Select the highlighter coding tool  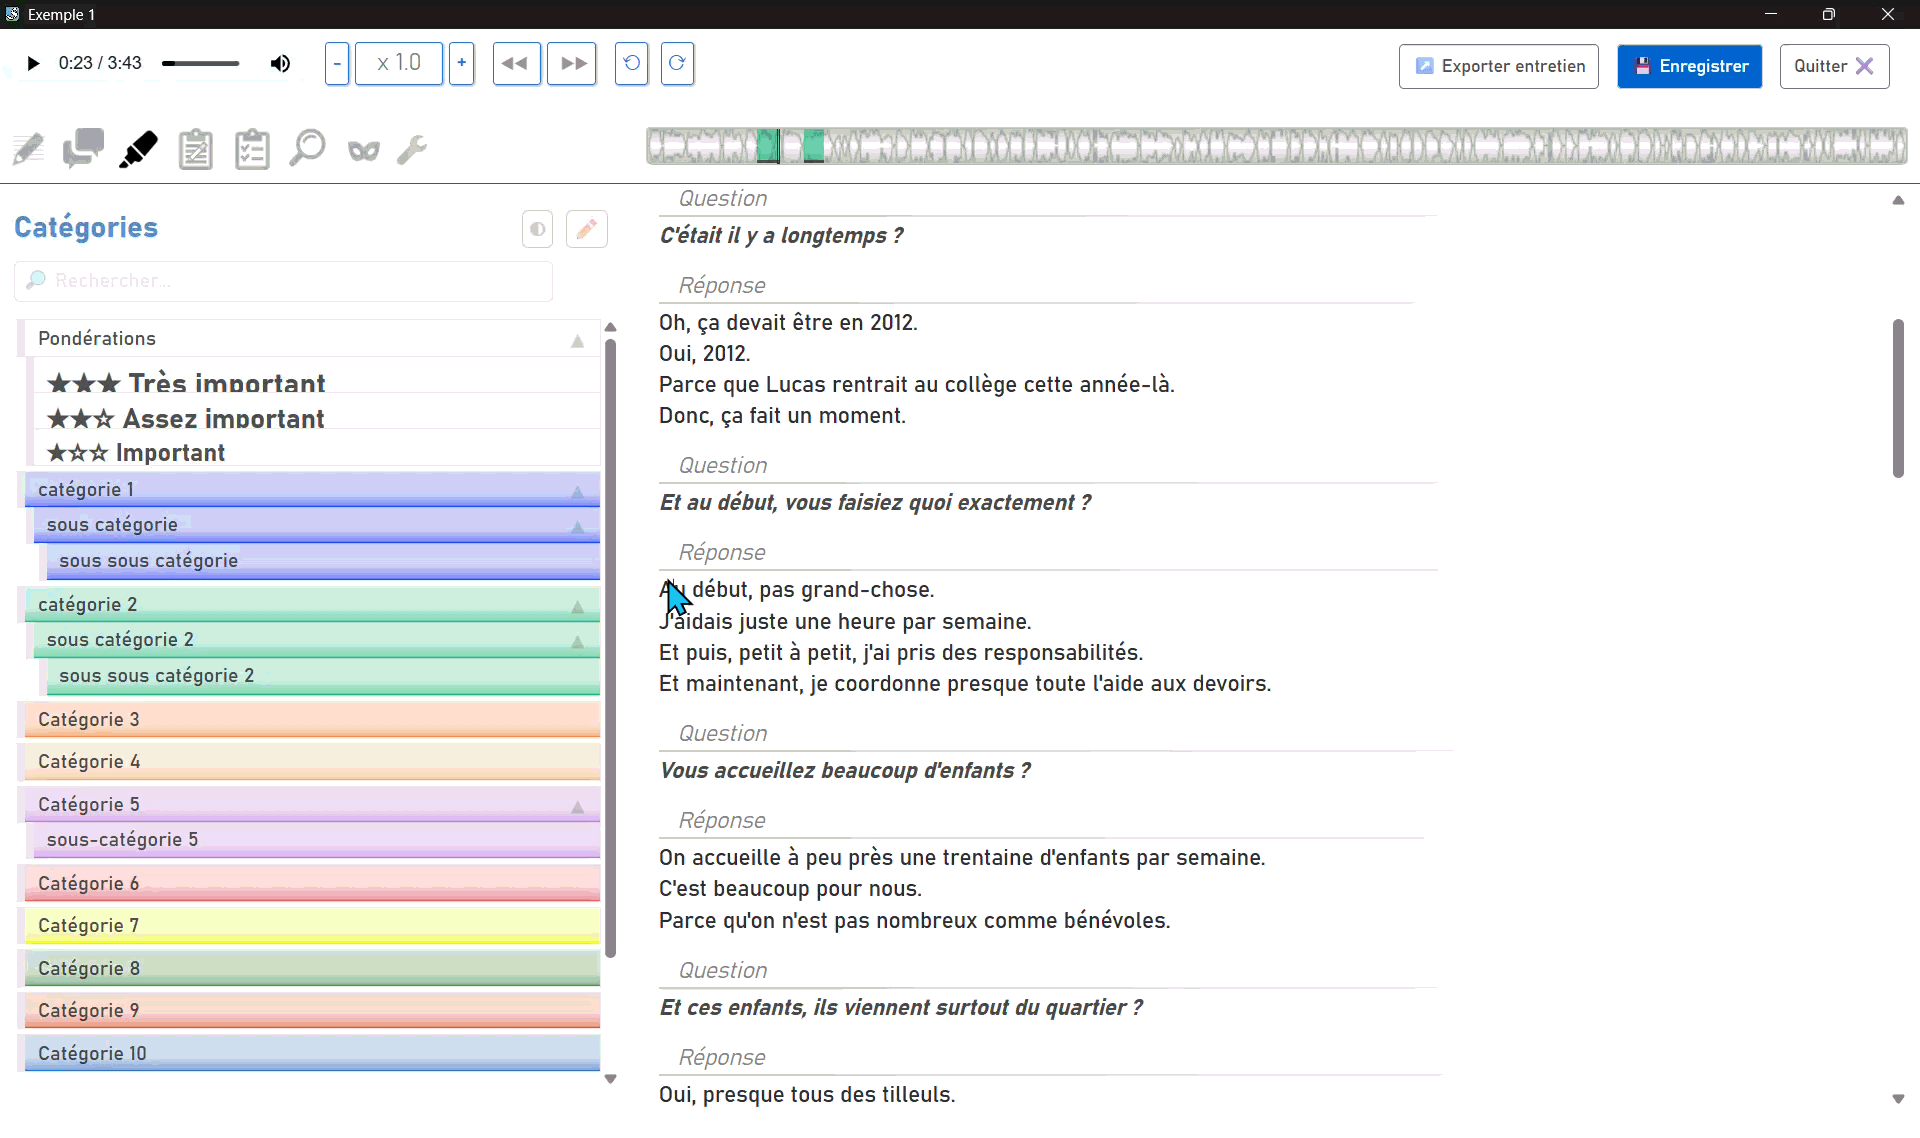(139, 150)
